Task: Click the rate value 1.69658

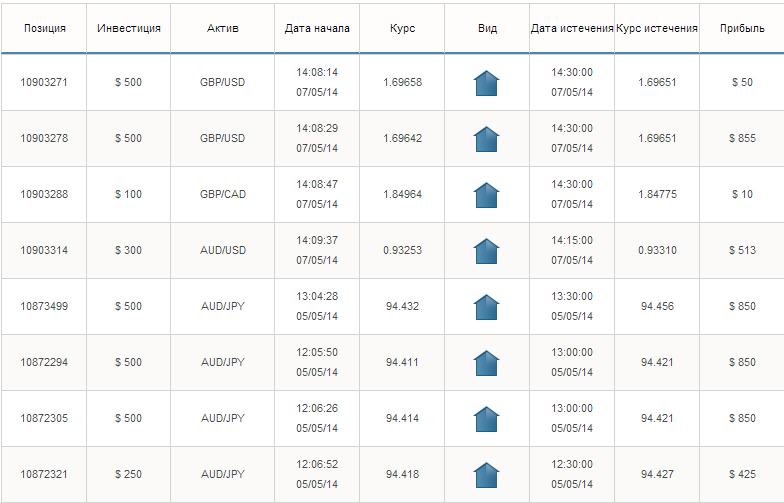Action: coord(402,82)
